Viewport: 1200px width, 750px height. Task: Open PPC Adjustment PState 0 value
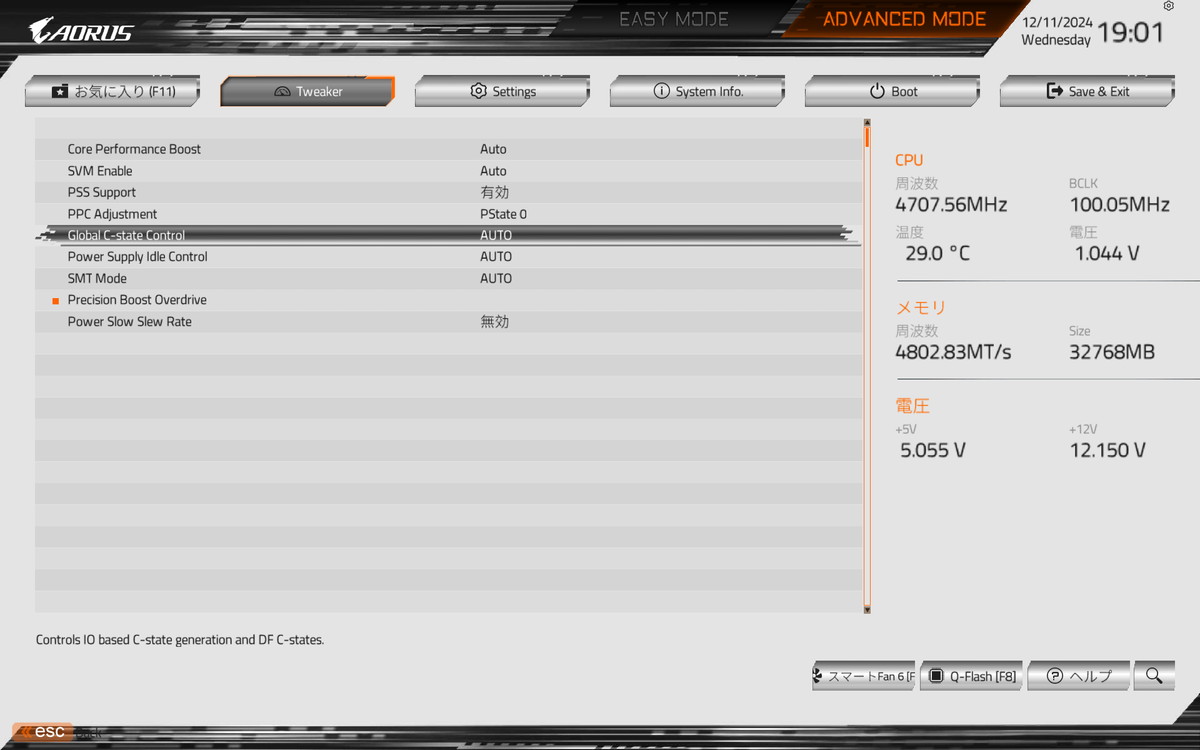pyautogui.click(x=503, y=214)
